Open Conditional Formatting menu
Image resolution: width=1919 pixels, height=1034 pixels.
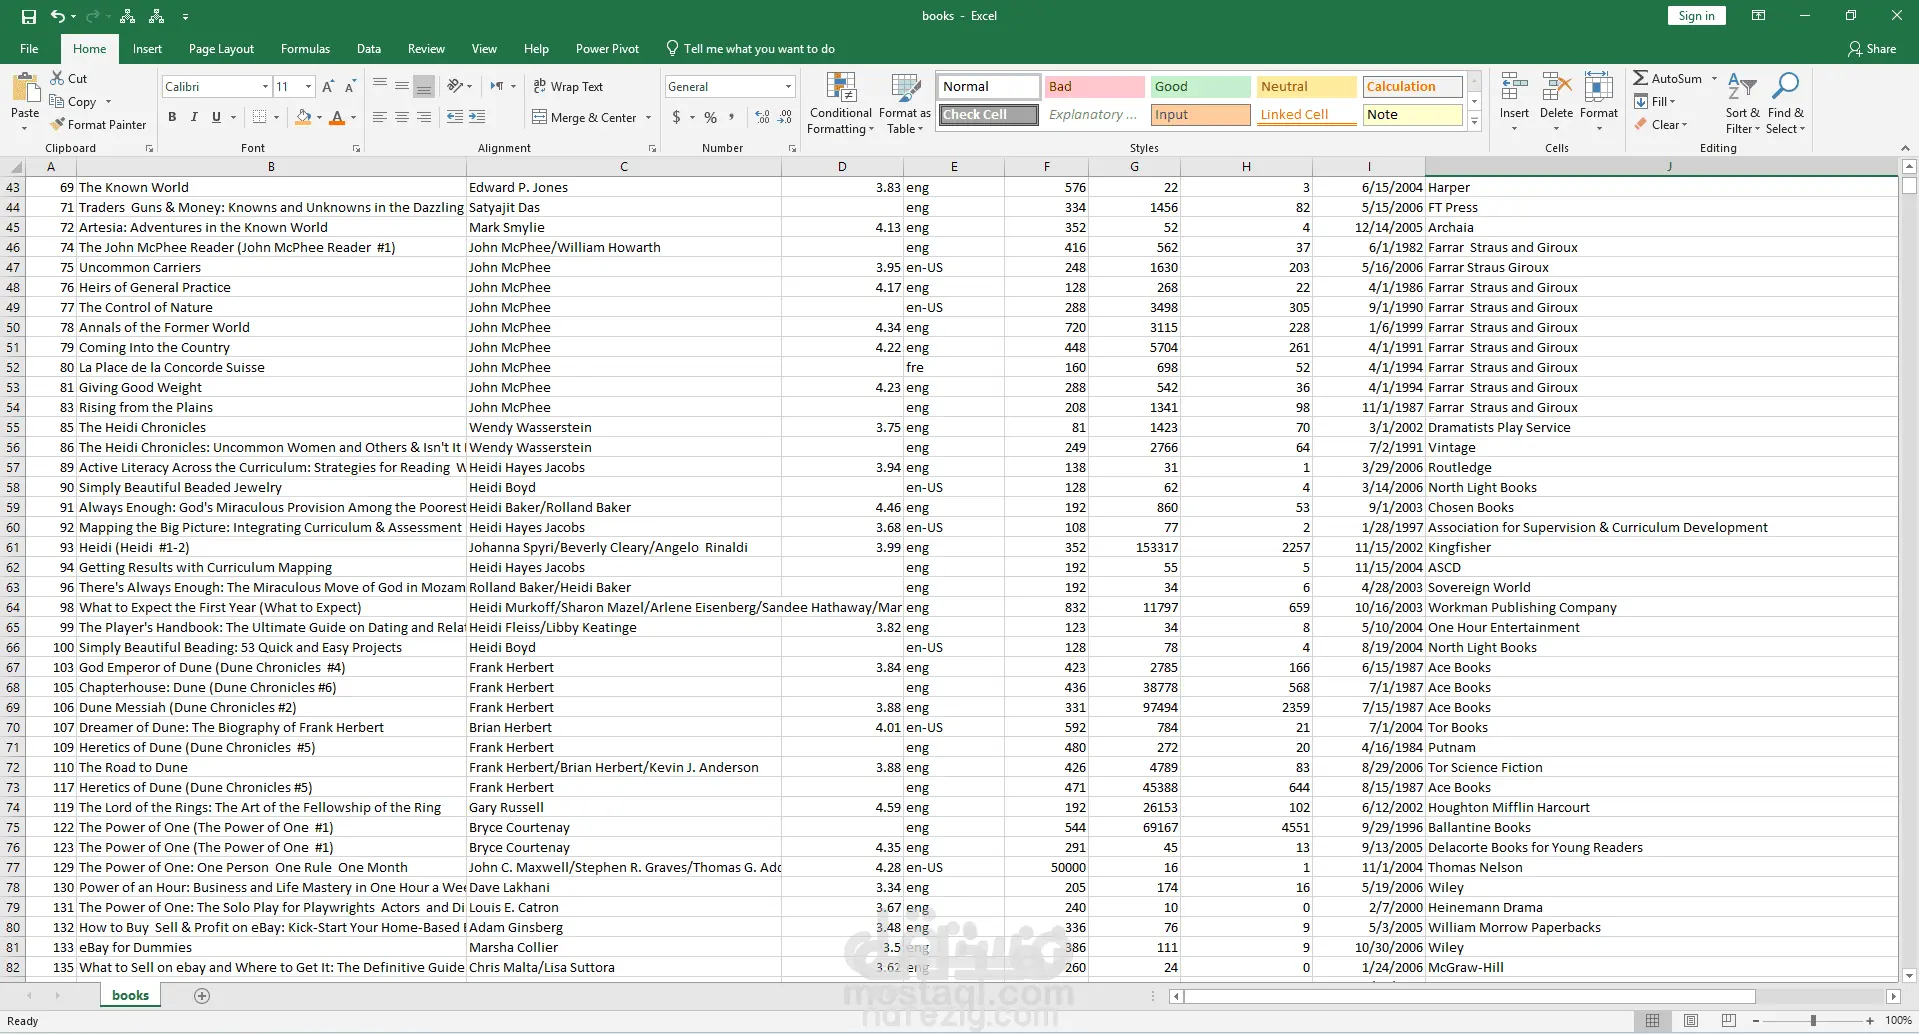840,104
